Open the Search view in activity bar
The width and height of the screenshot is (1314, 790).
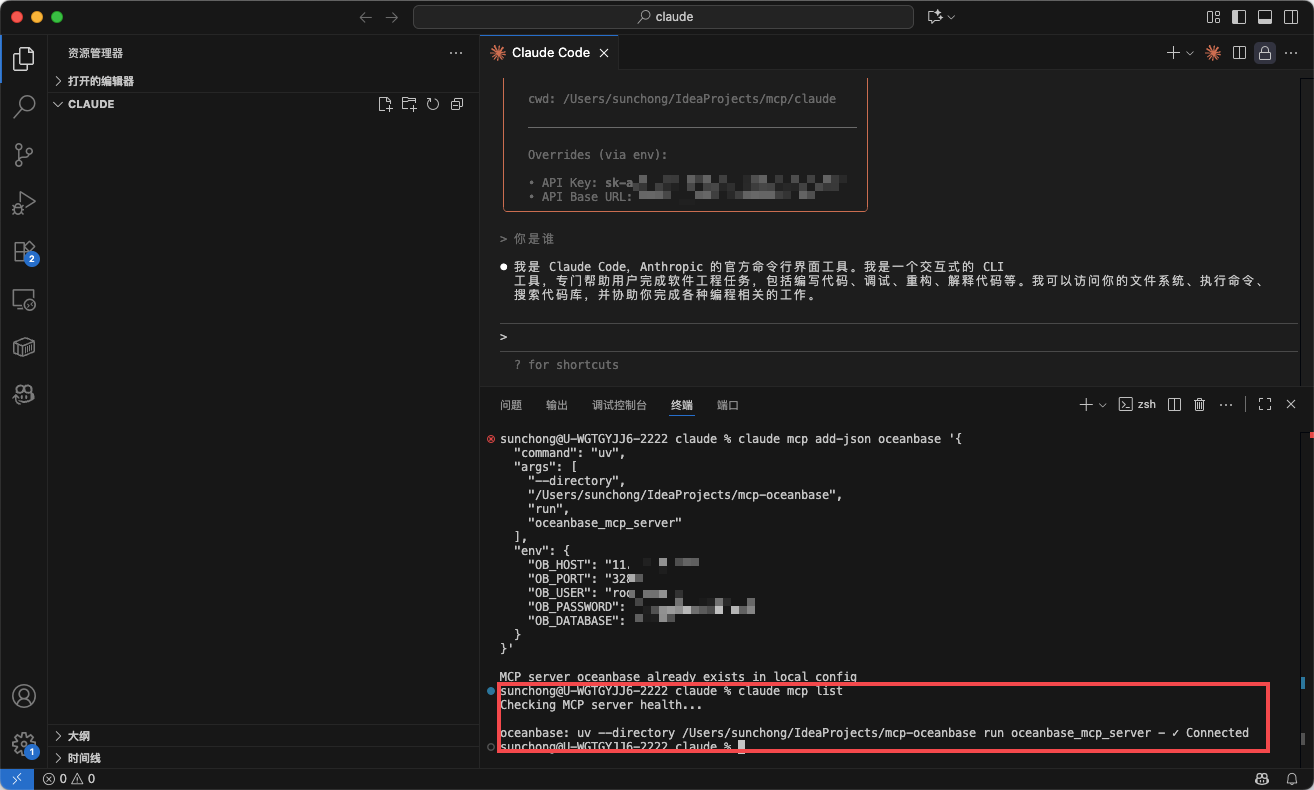pyautogui.click(x=24, y=107)
